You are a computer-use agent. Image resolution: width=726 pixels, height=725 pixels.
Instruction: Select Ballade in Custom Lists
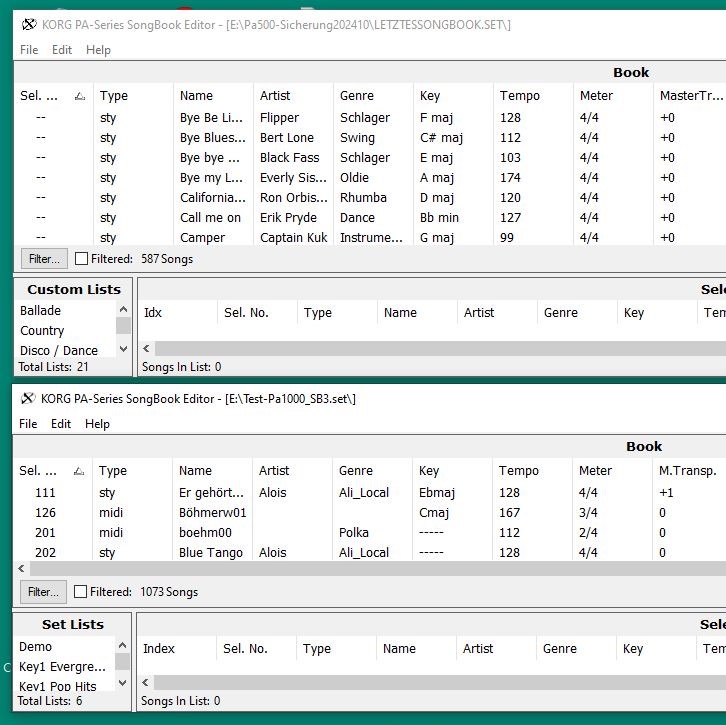coord(40,310)
